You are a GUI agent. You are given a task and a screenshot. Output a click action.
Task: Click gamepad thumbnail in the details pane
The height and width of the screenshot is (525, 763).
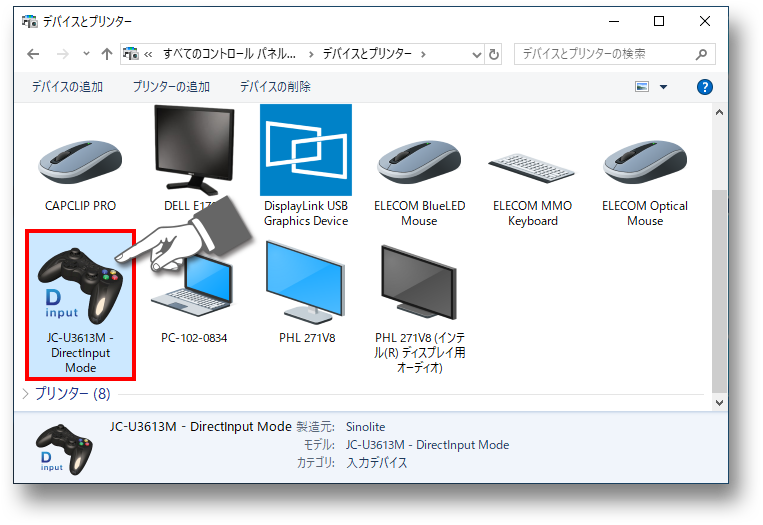[64, 449]
